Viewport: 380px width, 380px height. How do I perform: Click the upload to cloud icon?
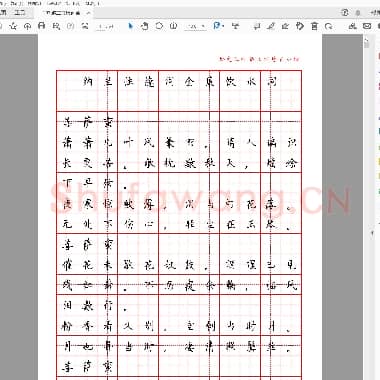pos(28,26)
